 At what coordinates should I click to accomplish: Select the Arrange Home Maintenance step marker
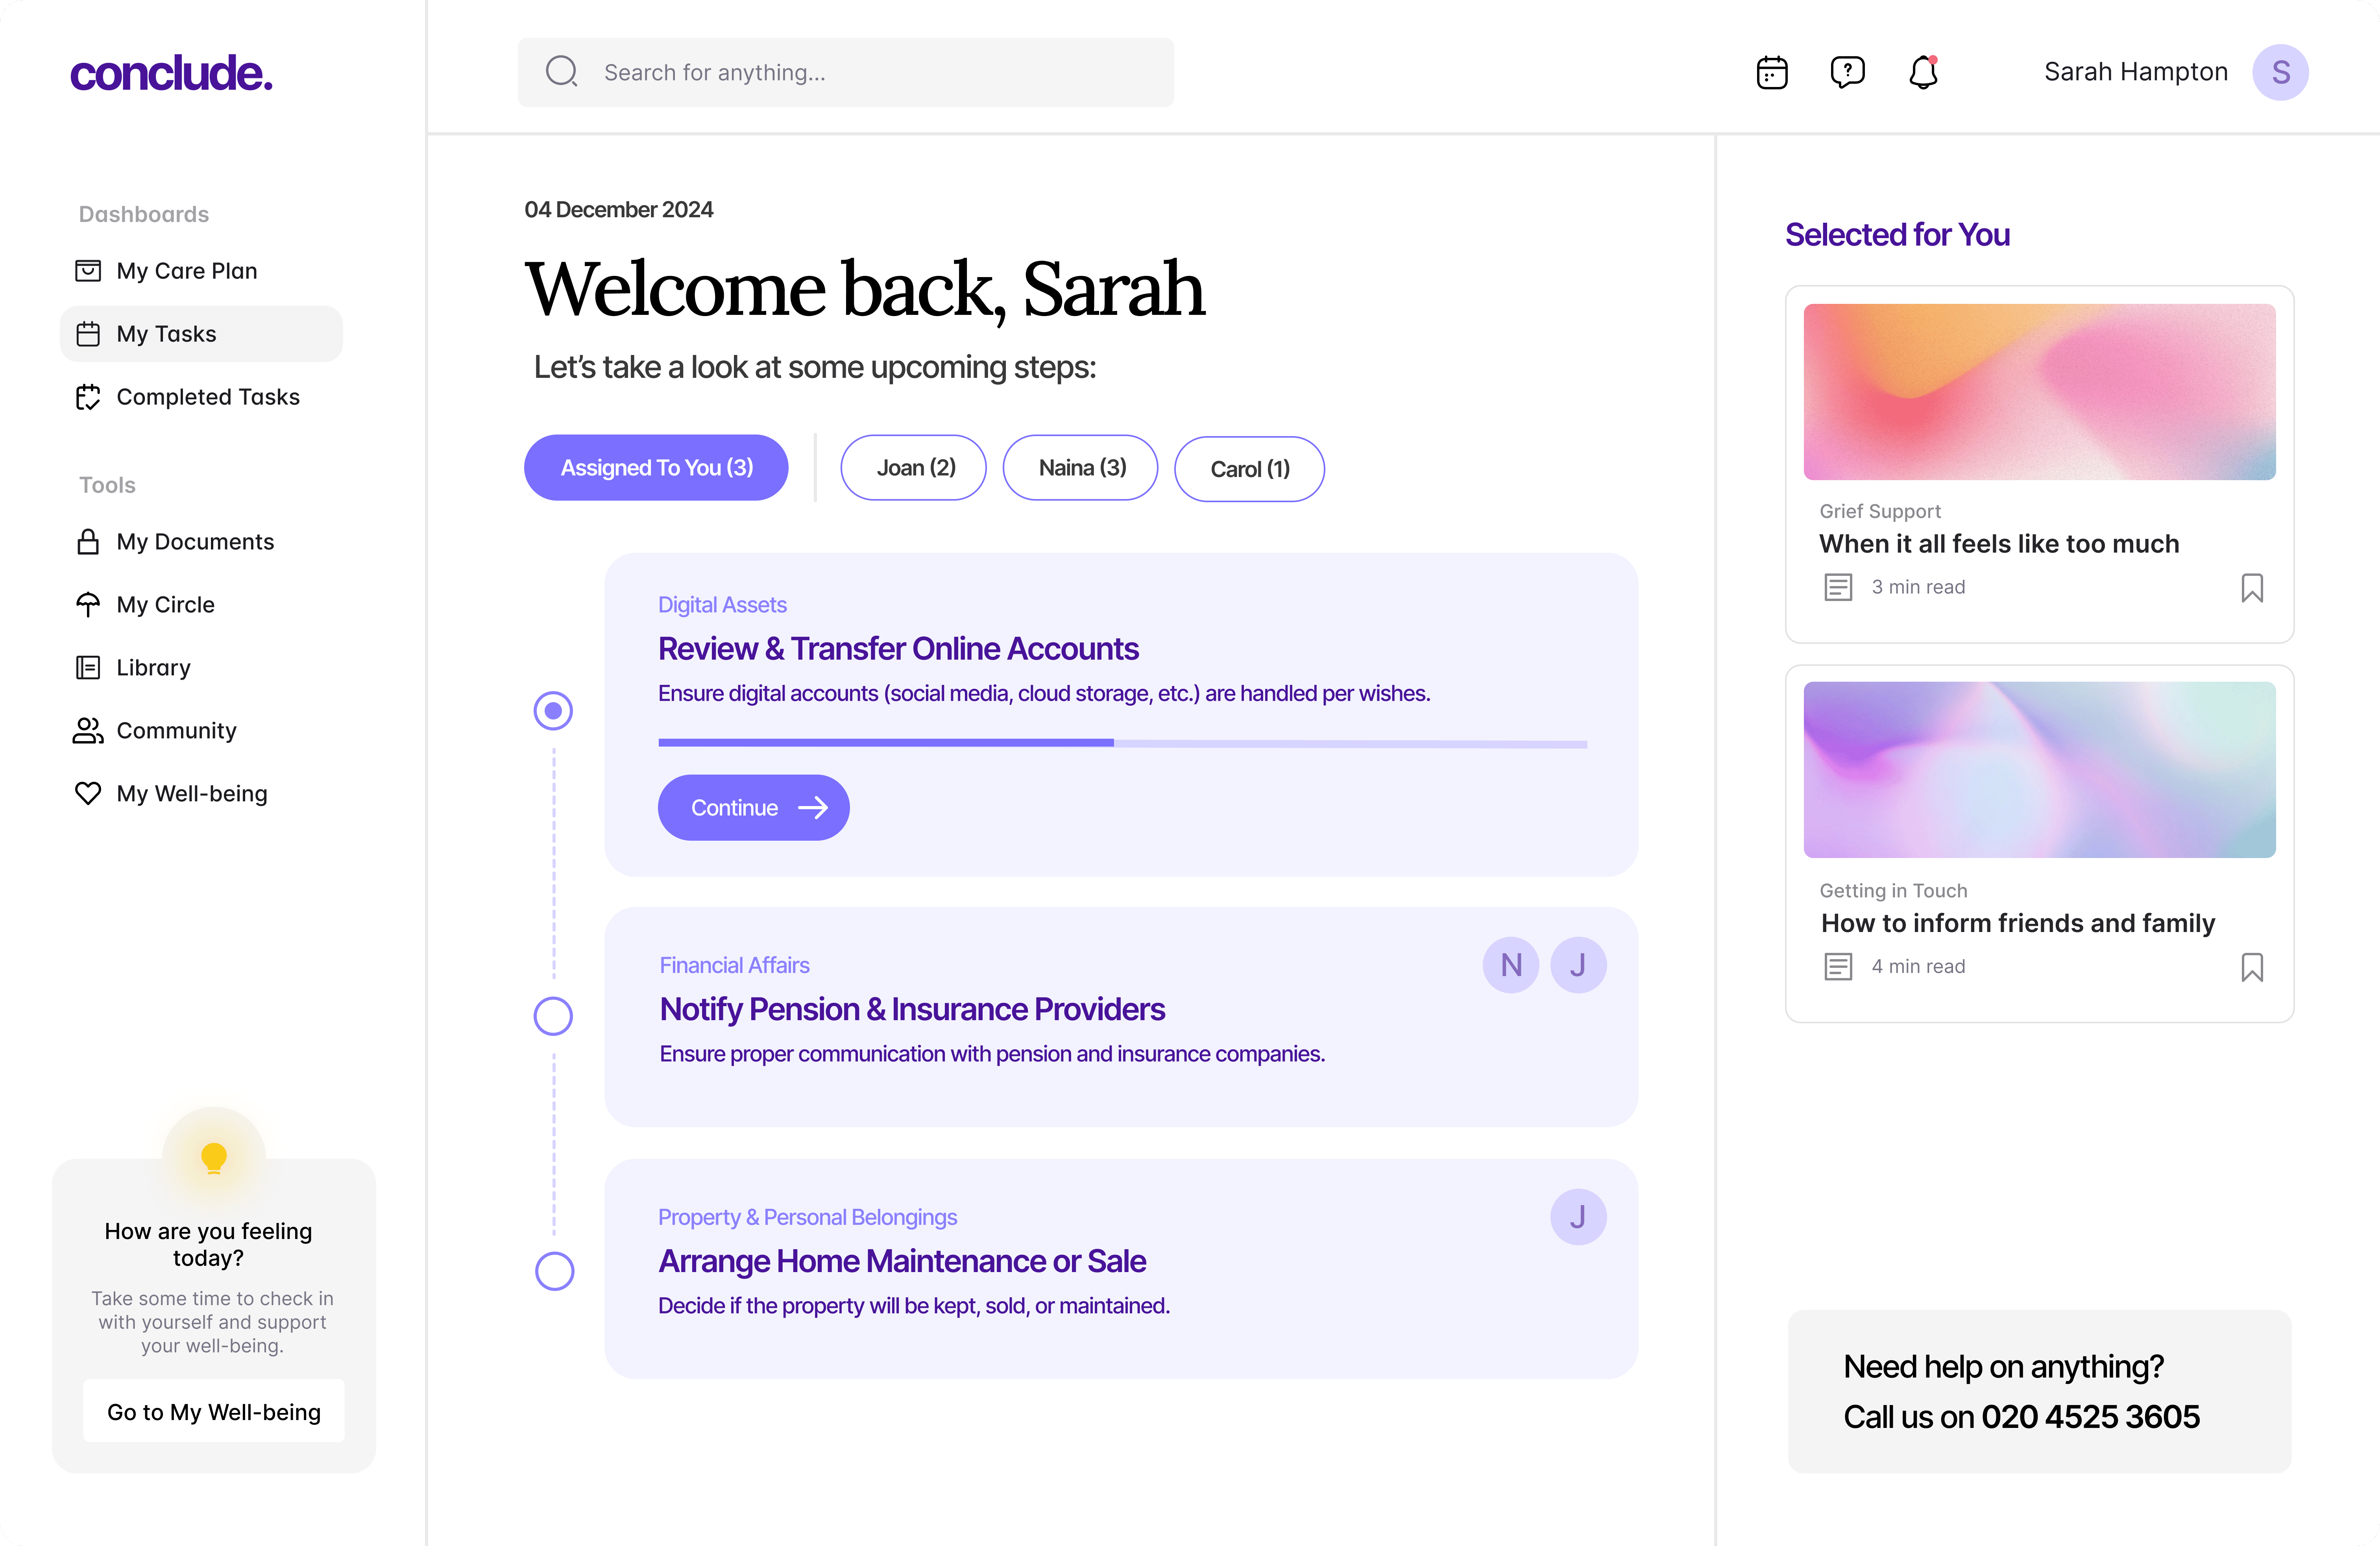(554, 1271)
